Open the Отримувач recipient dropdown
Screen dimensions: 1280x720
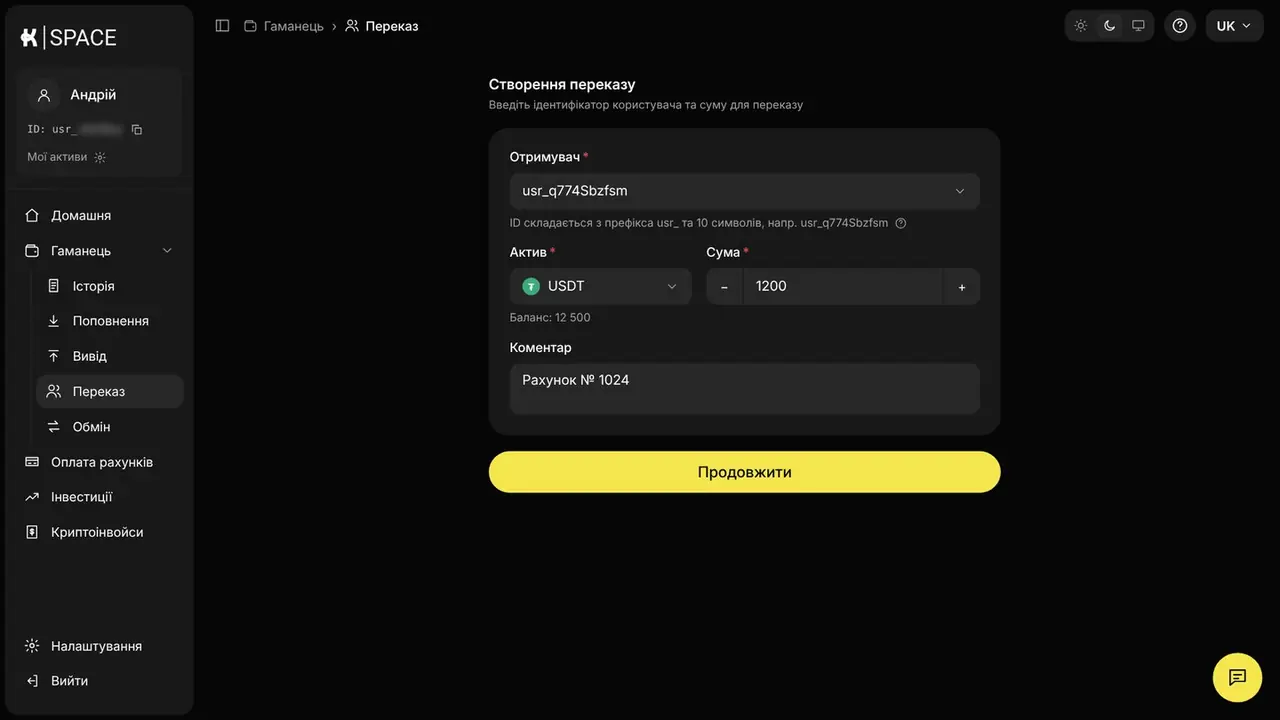pyautogui.click(x=745, y=191)
